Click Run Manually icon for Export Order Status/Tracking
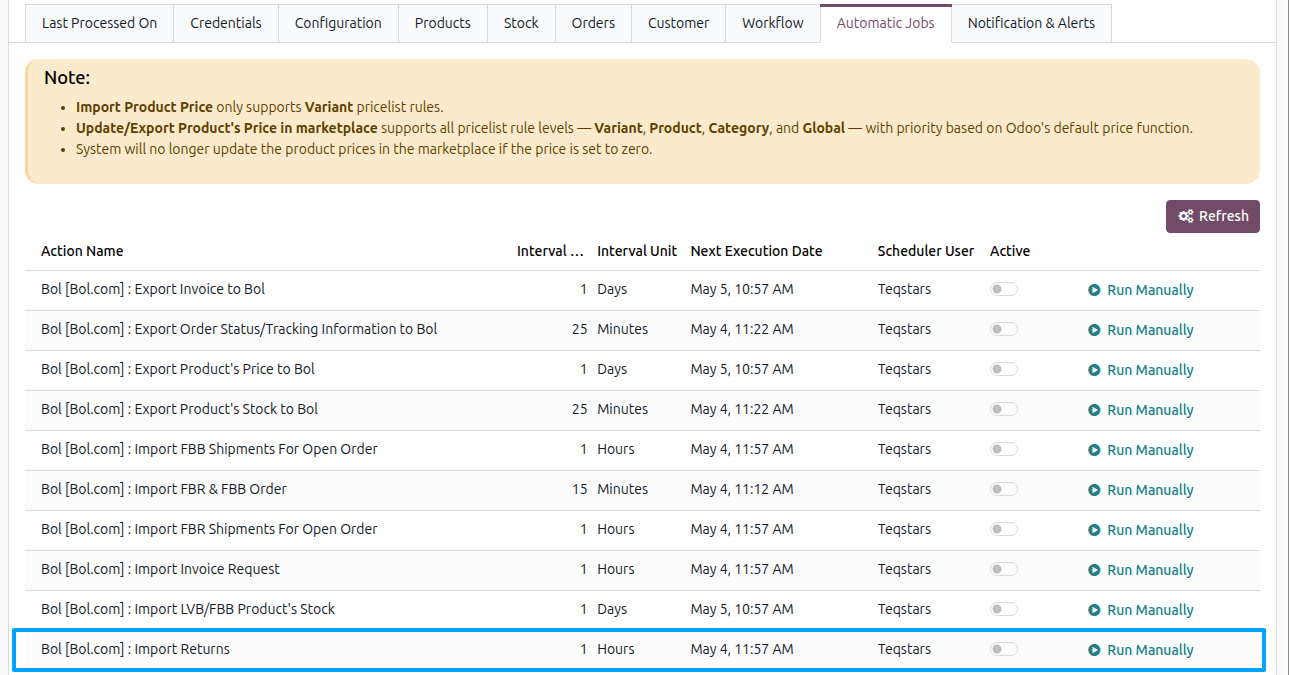The height and width of the screenshot is (675, 1289). (x=1094, y=330)
